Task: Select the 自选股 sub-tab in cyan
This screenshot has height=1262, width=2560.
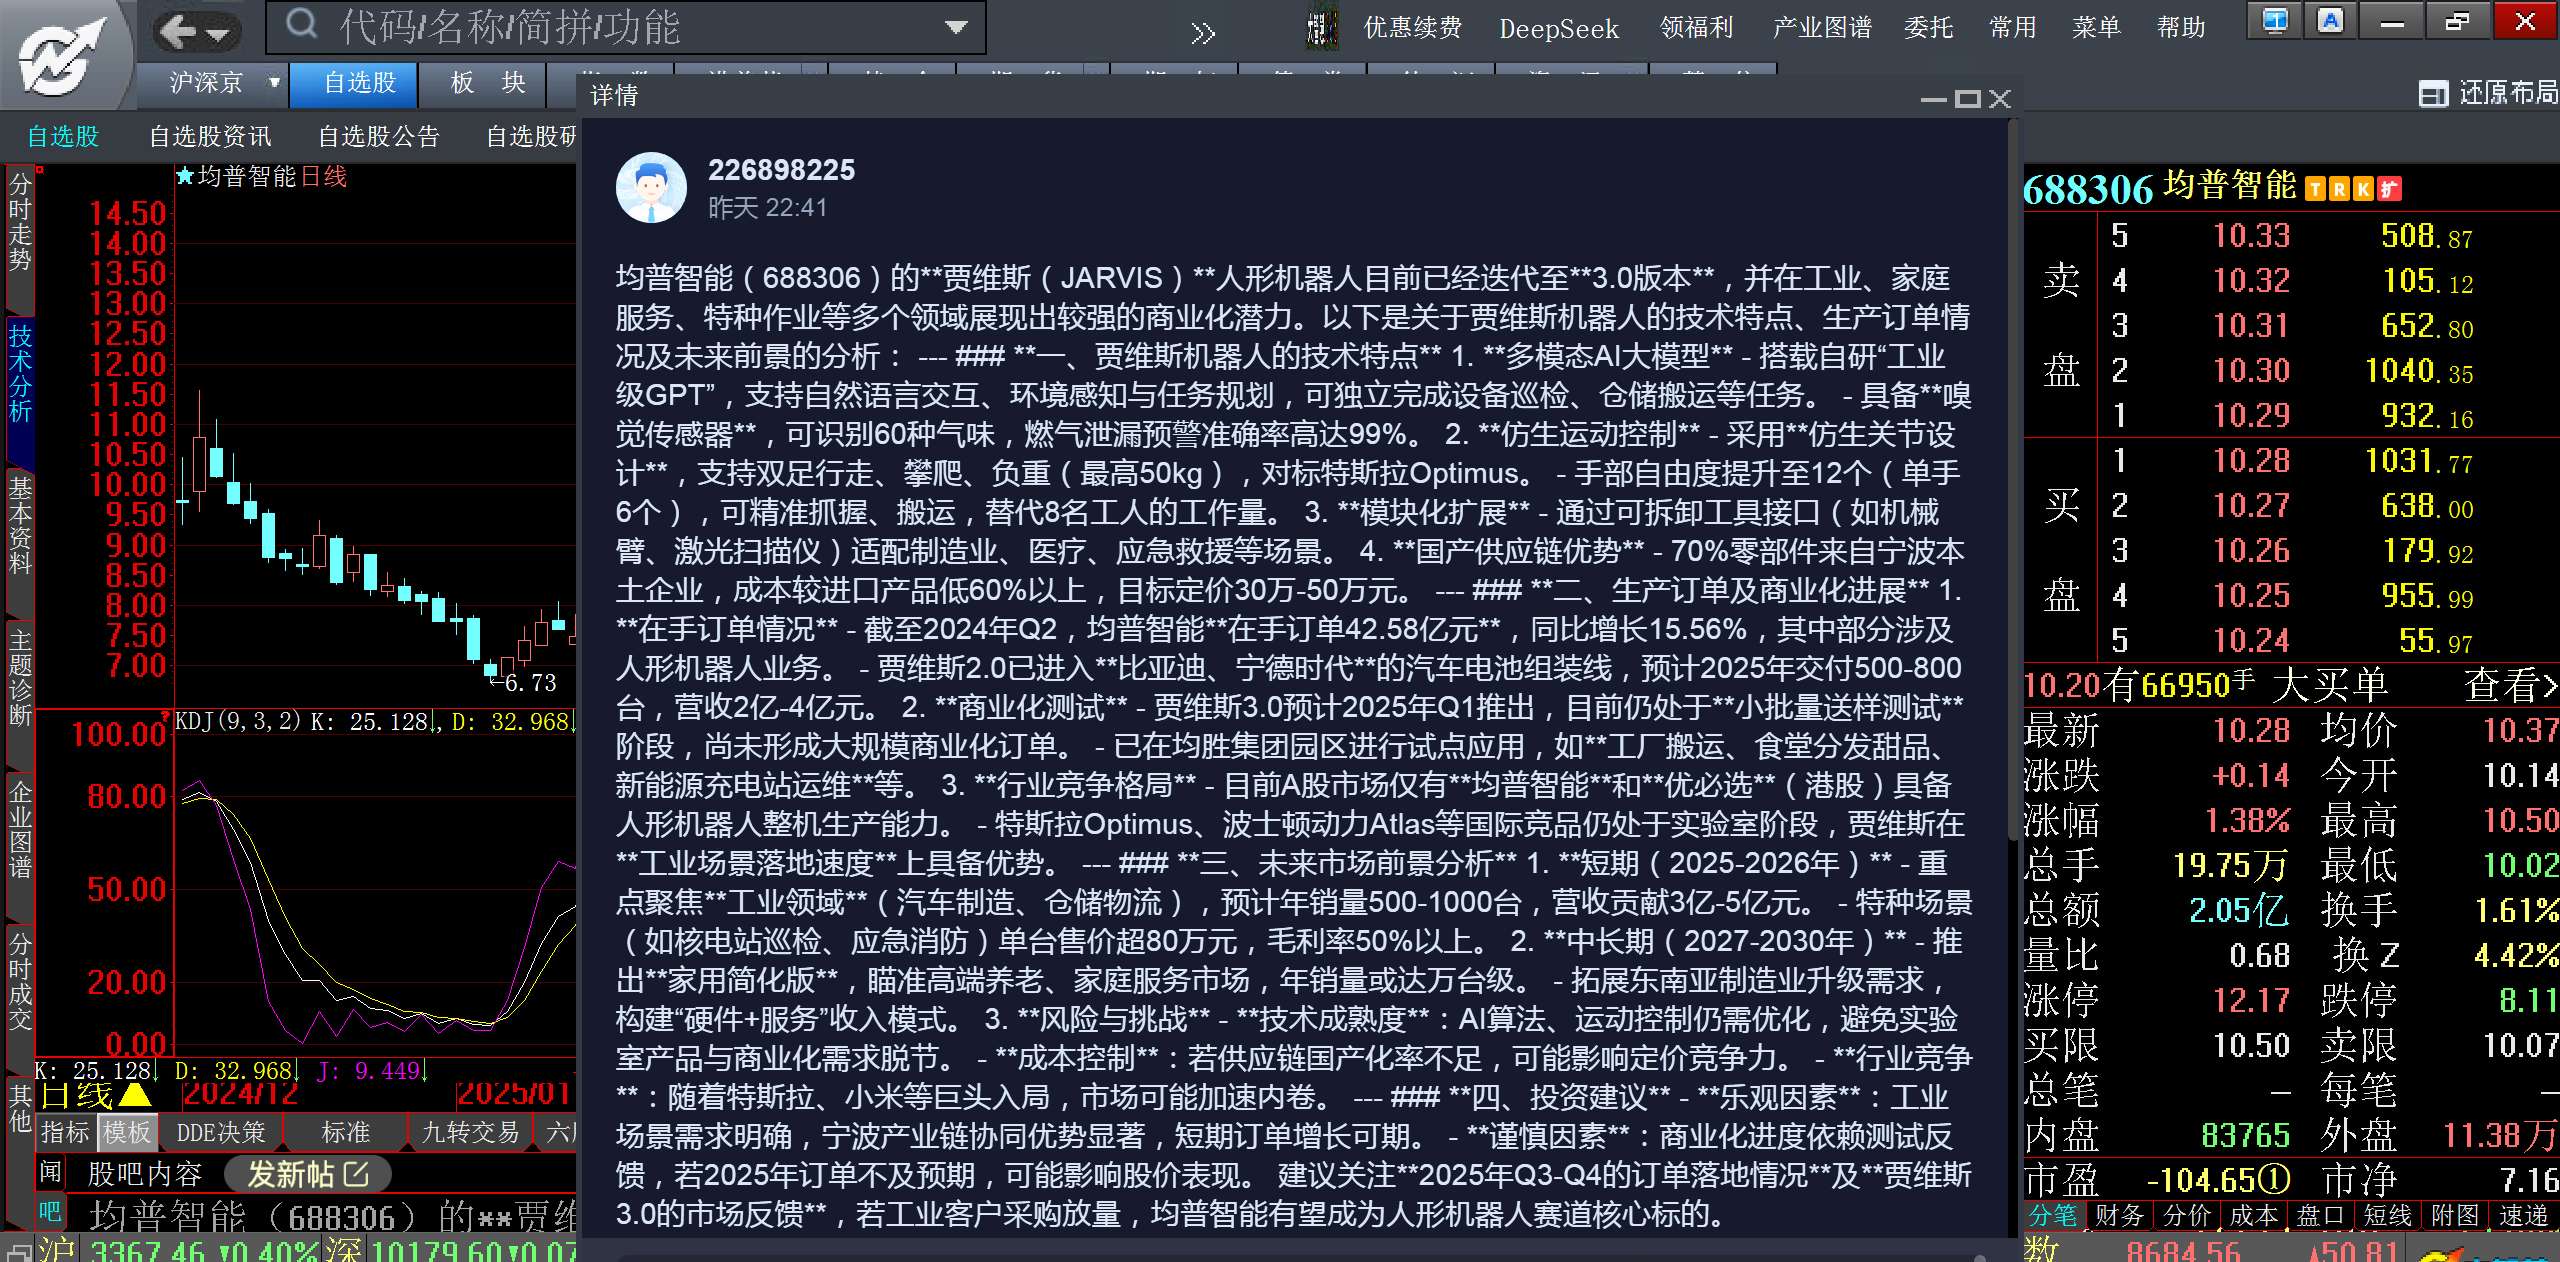Action: pos(63,136)
